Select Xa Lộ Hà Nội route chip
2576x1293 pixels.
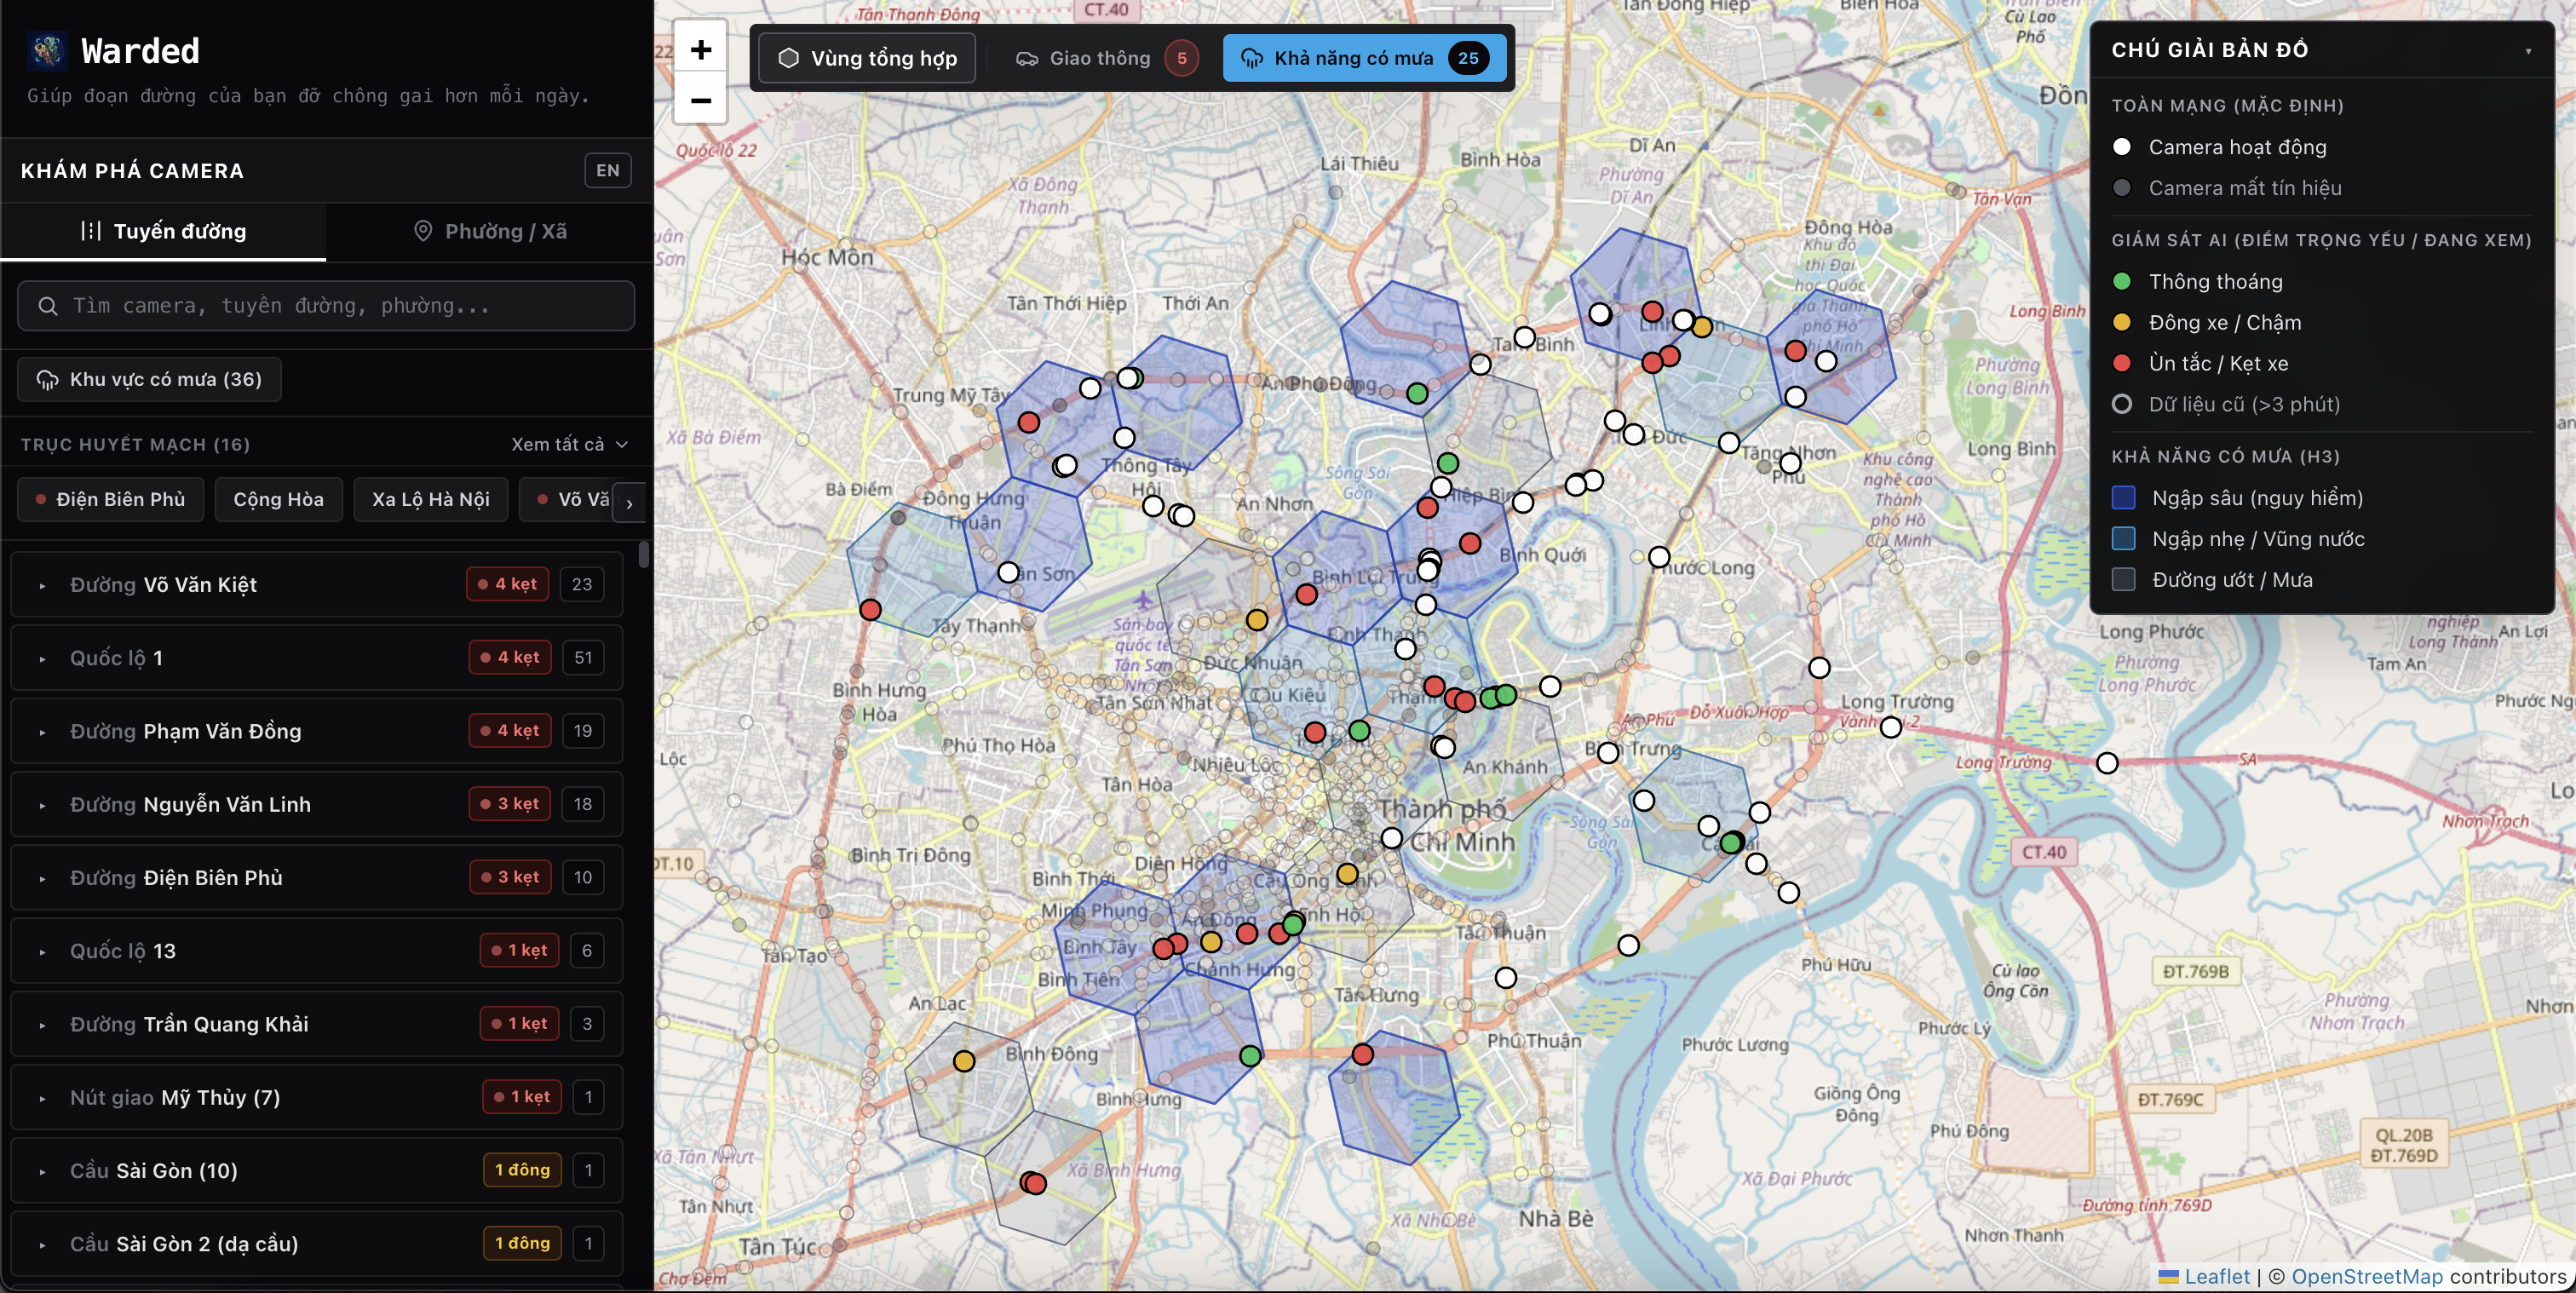(431, 499)
